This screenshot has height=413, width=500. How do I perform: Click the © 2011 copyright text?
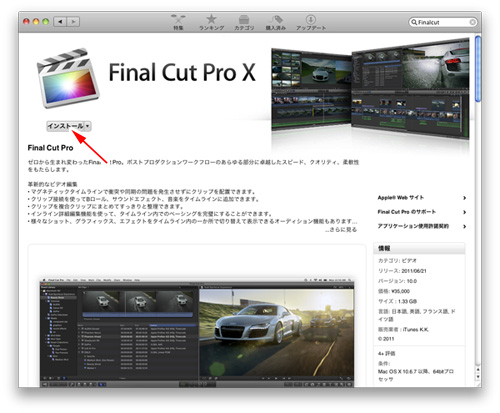pos(386,339)
